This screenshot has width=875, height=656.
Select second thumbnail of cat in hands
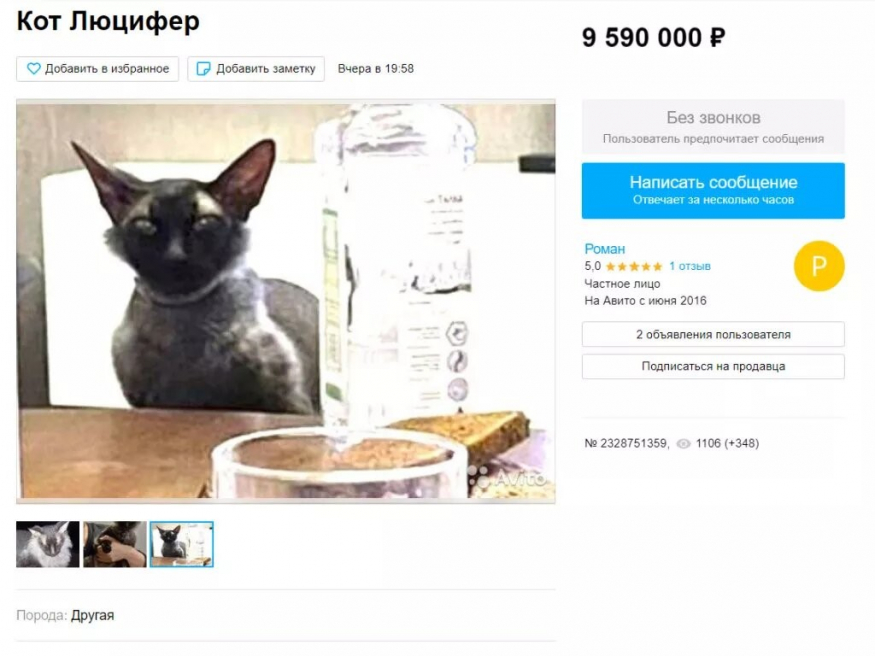pos(114,544)
